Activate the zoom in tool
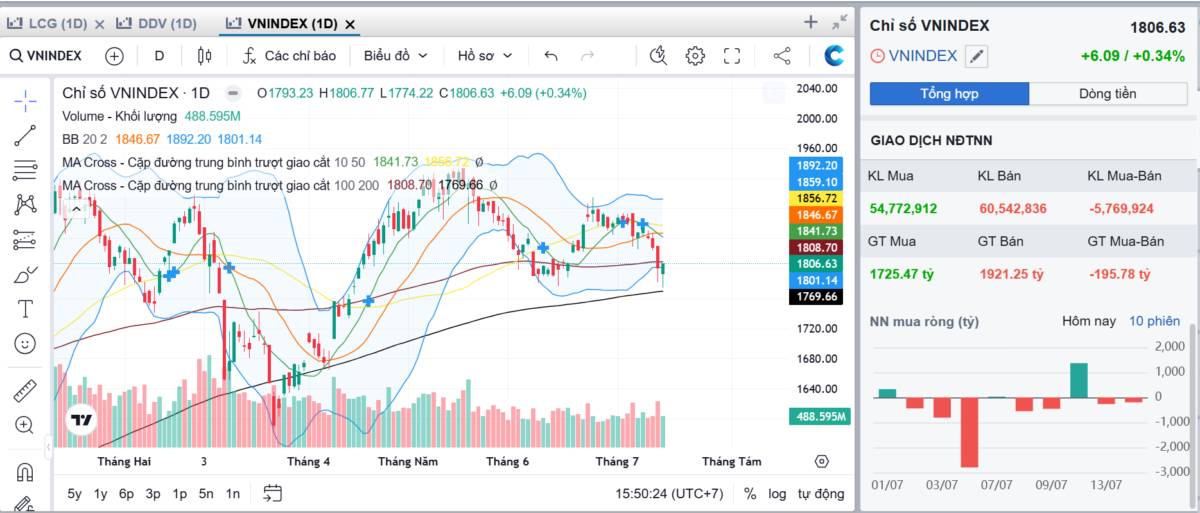 25,425
